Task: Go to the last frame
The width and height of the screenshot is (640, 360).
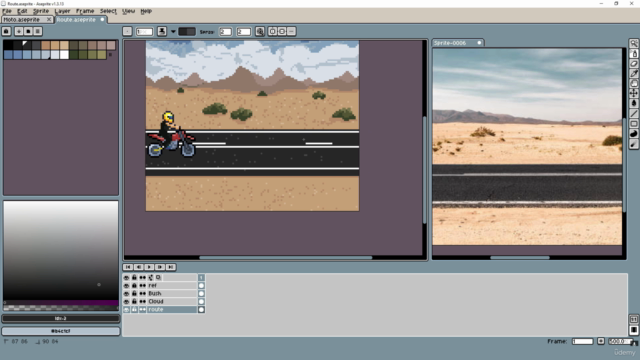Action: [x=171, y=267]
